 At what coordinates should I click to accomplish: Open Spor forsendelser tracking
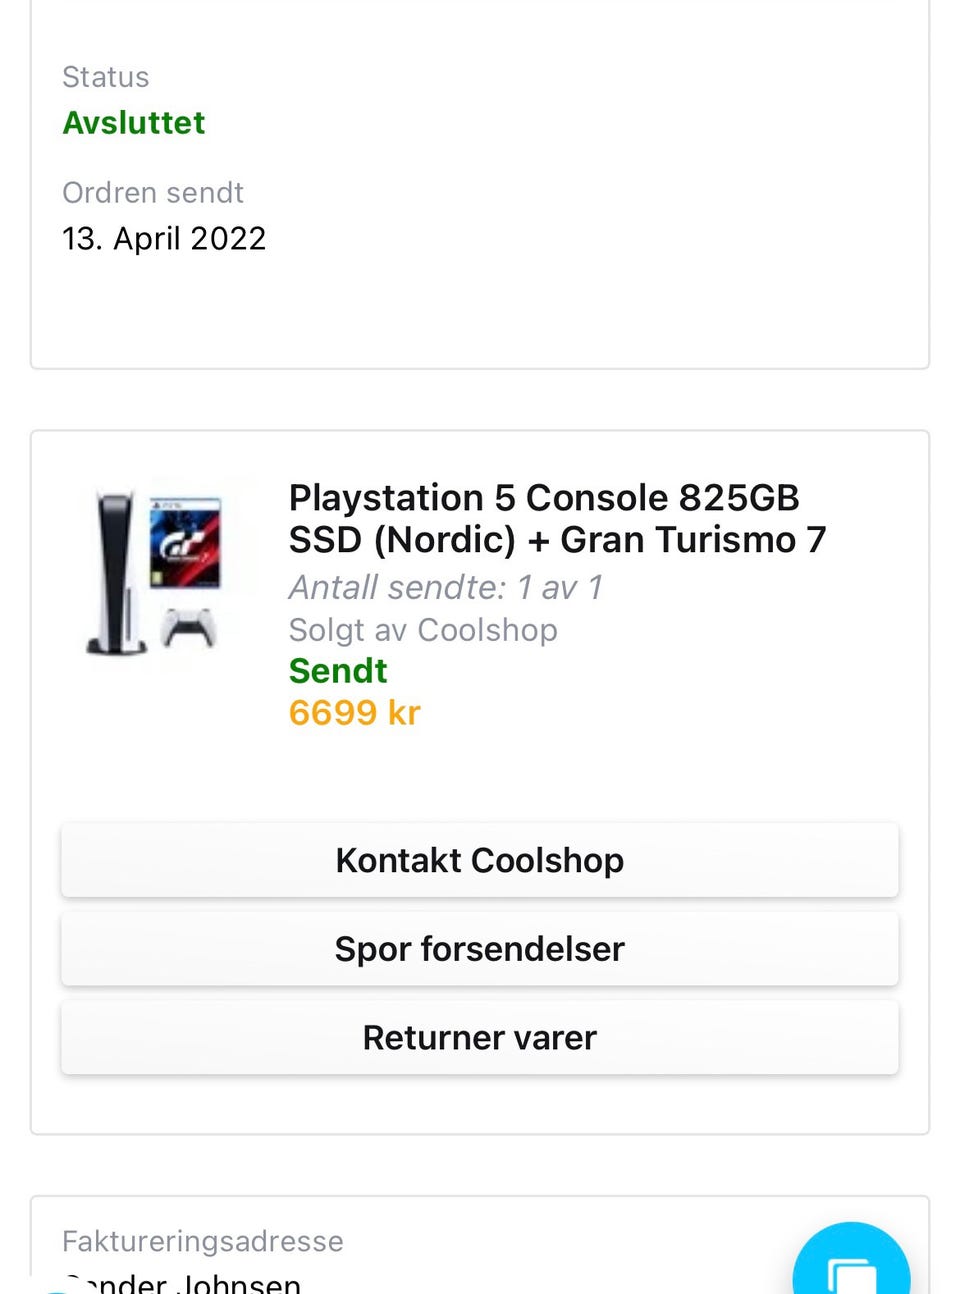point(480,949)
